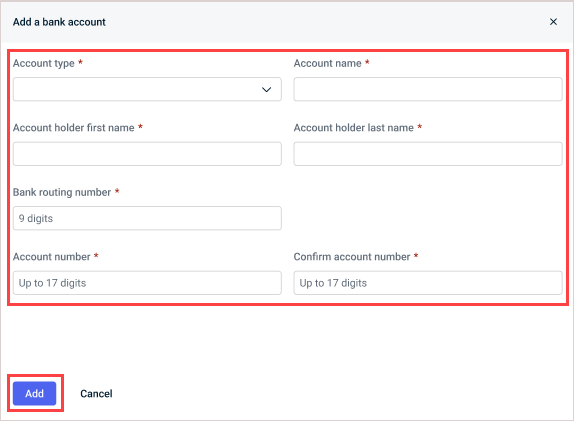Click the Account name label text

click(x=327, y=63)
